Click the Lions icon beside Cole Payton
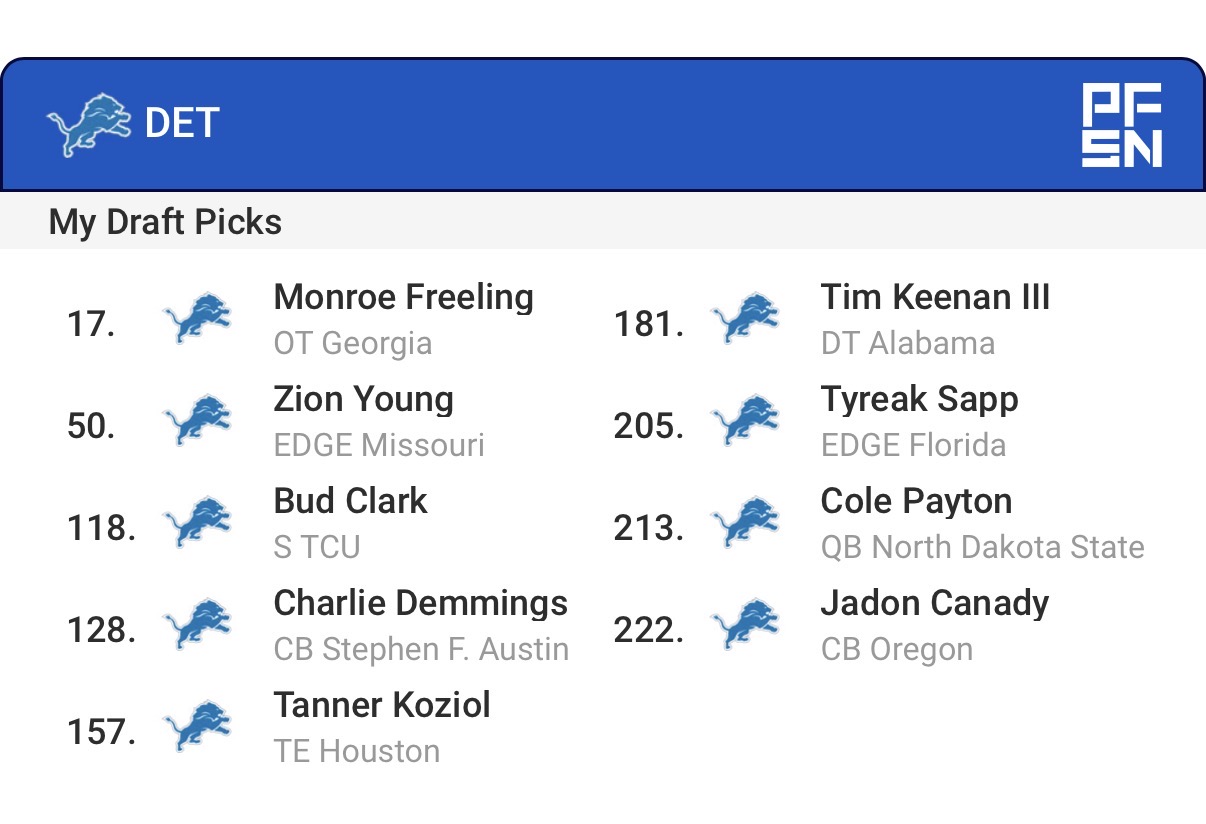1206x824 pixels. click(x=745, y=523)
